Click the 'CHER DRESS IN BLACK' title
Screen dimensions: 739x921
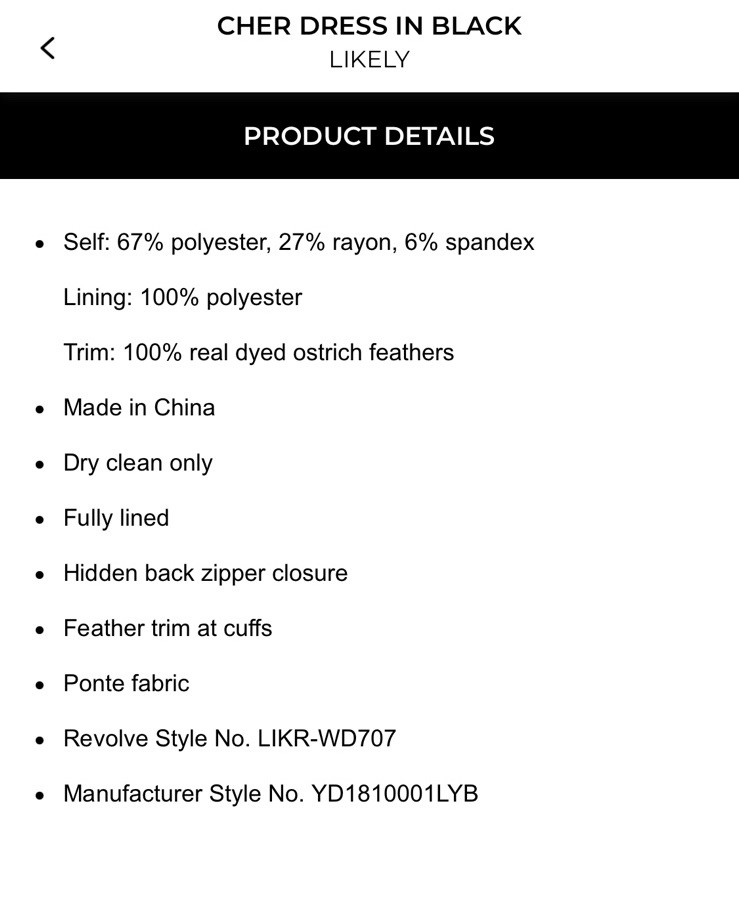coord(369,26)
